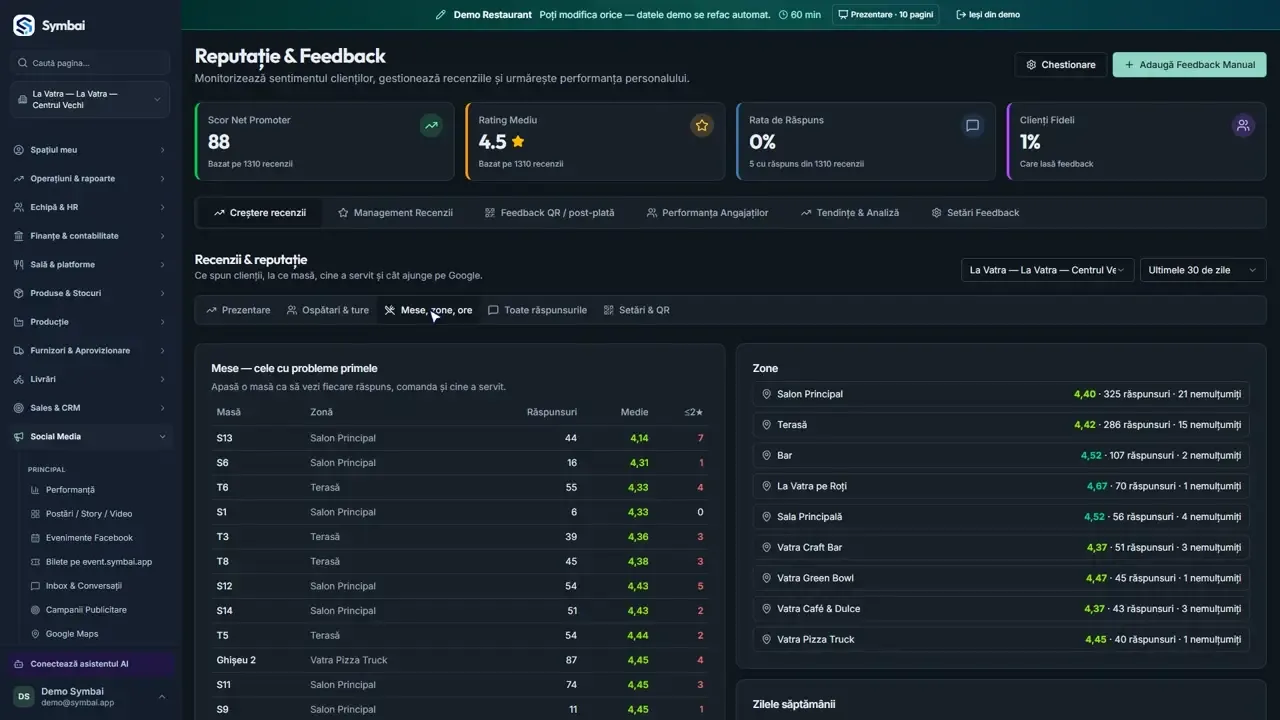This screenshot has height=720, width=1280.
Task: Open the Ghișeu 2 table row
Action: point(460,660)
